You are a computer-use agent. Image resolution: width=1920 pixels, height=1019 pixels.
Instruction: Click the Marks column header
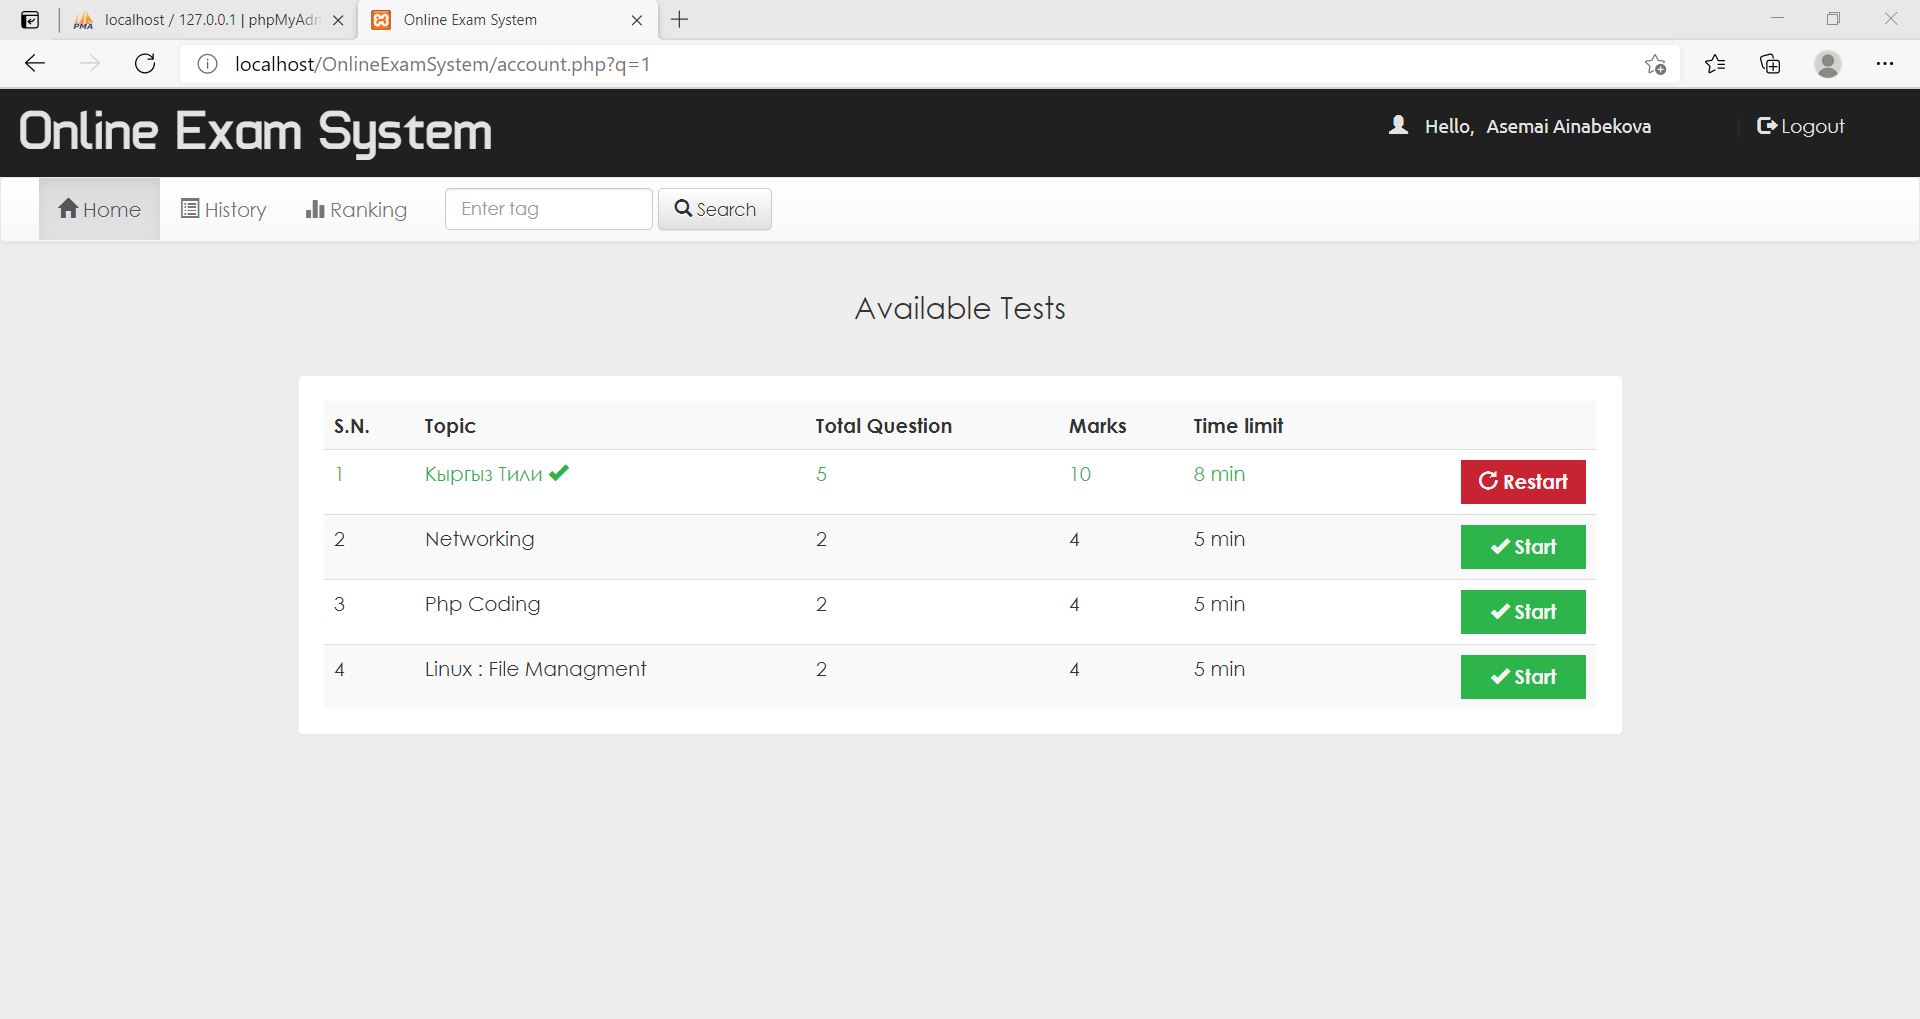click(1097, 426)
